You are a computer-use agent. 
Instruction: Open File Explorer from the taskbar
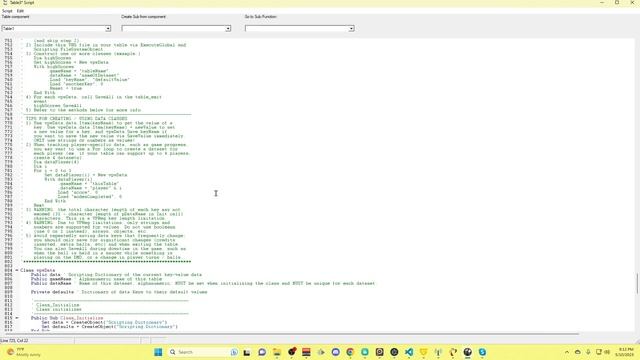click(x=277, y=352)
